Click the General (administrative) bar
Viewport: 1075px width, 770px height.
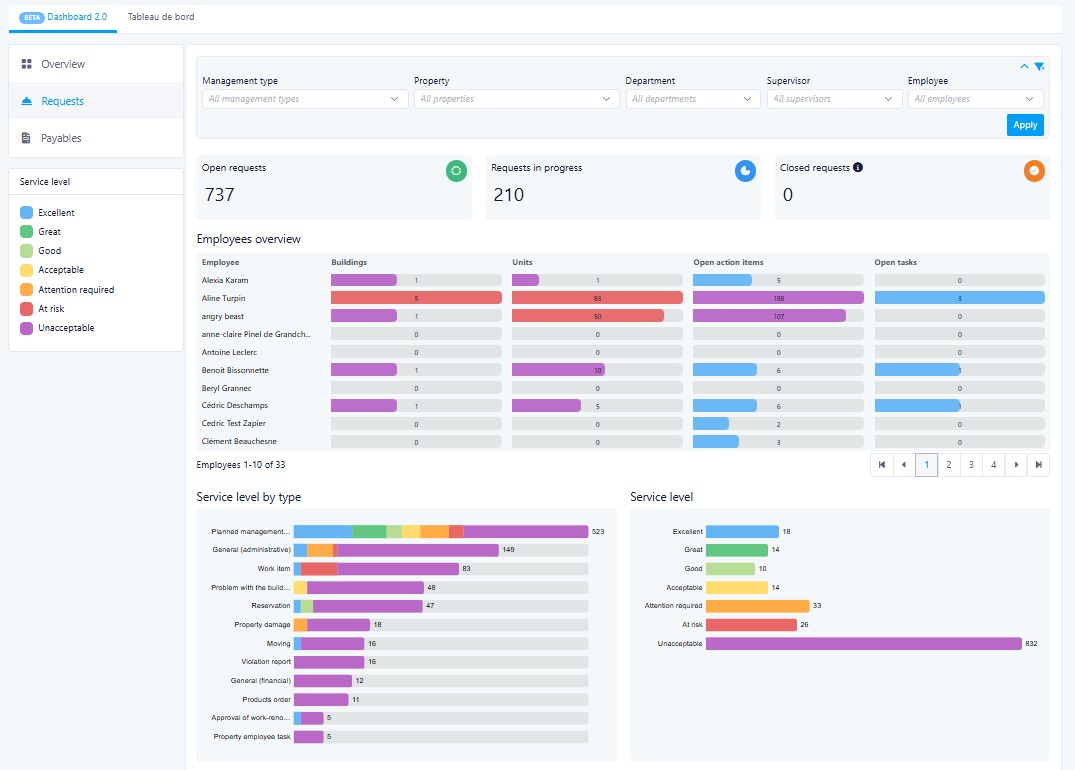pyautogui.click(x=396, y=550)
